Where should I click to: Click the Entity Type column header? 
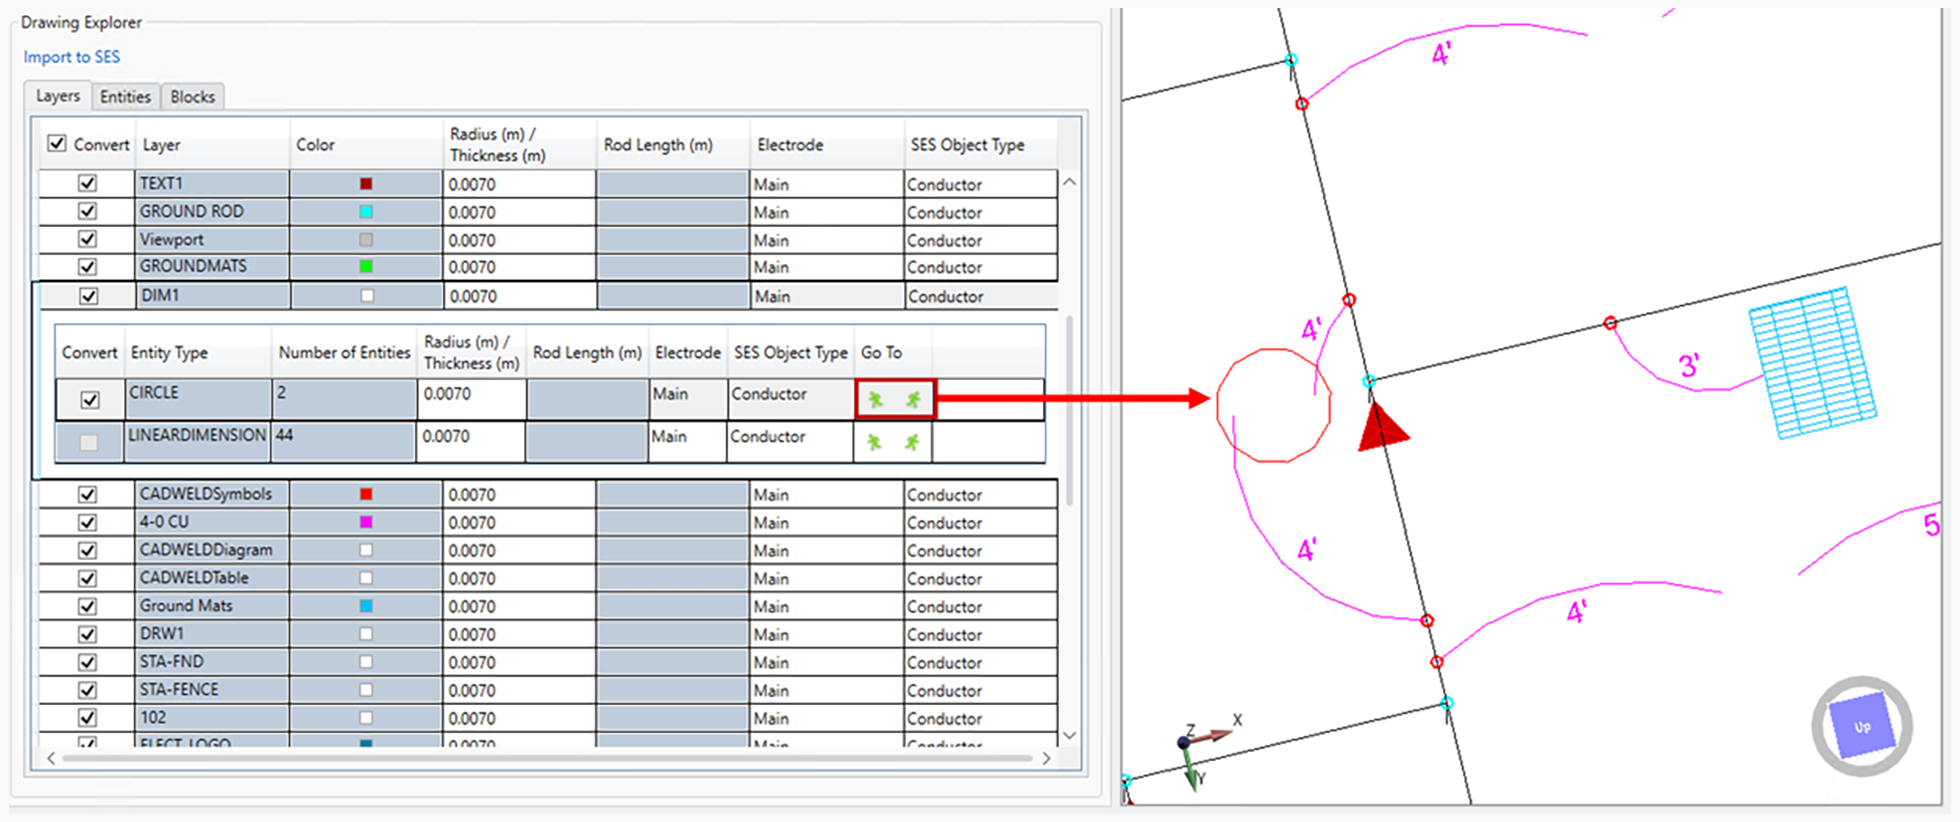tap(198, 353)
